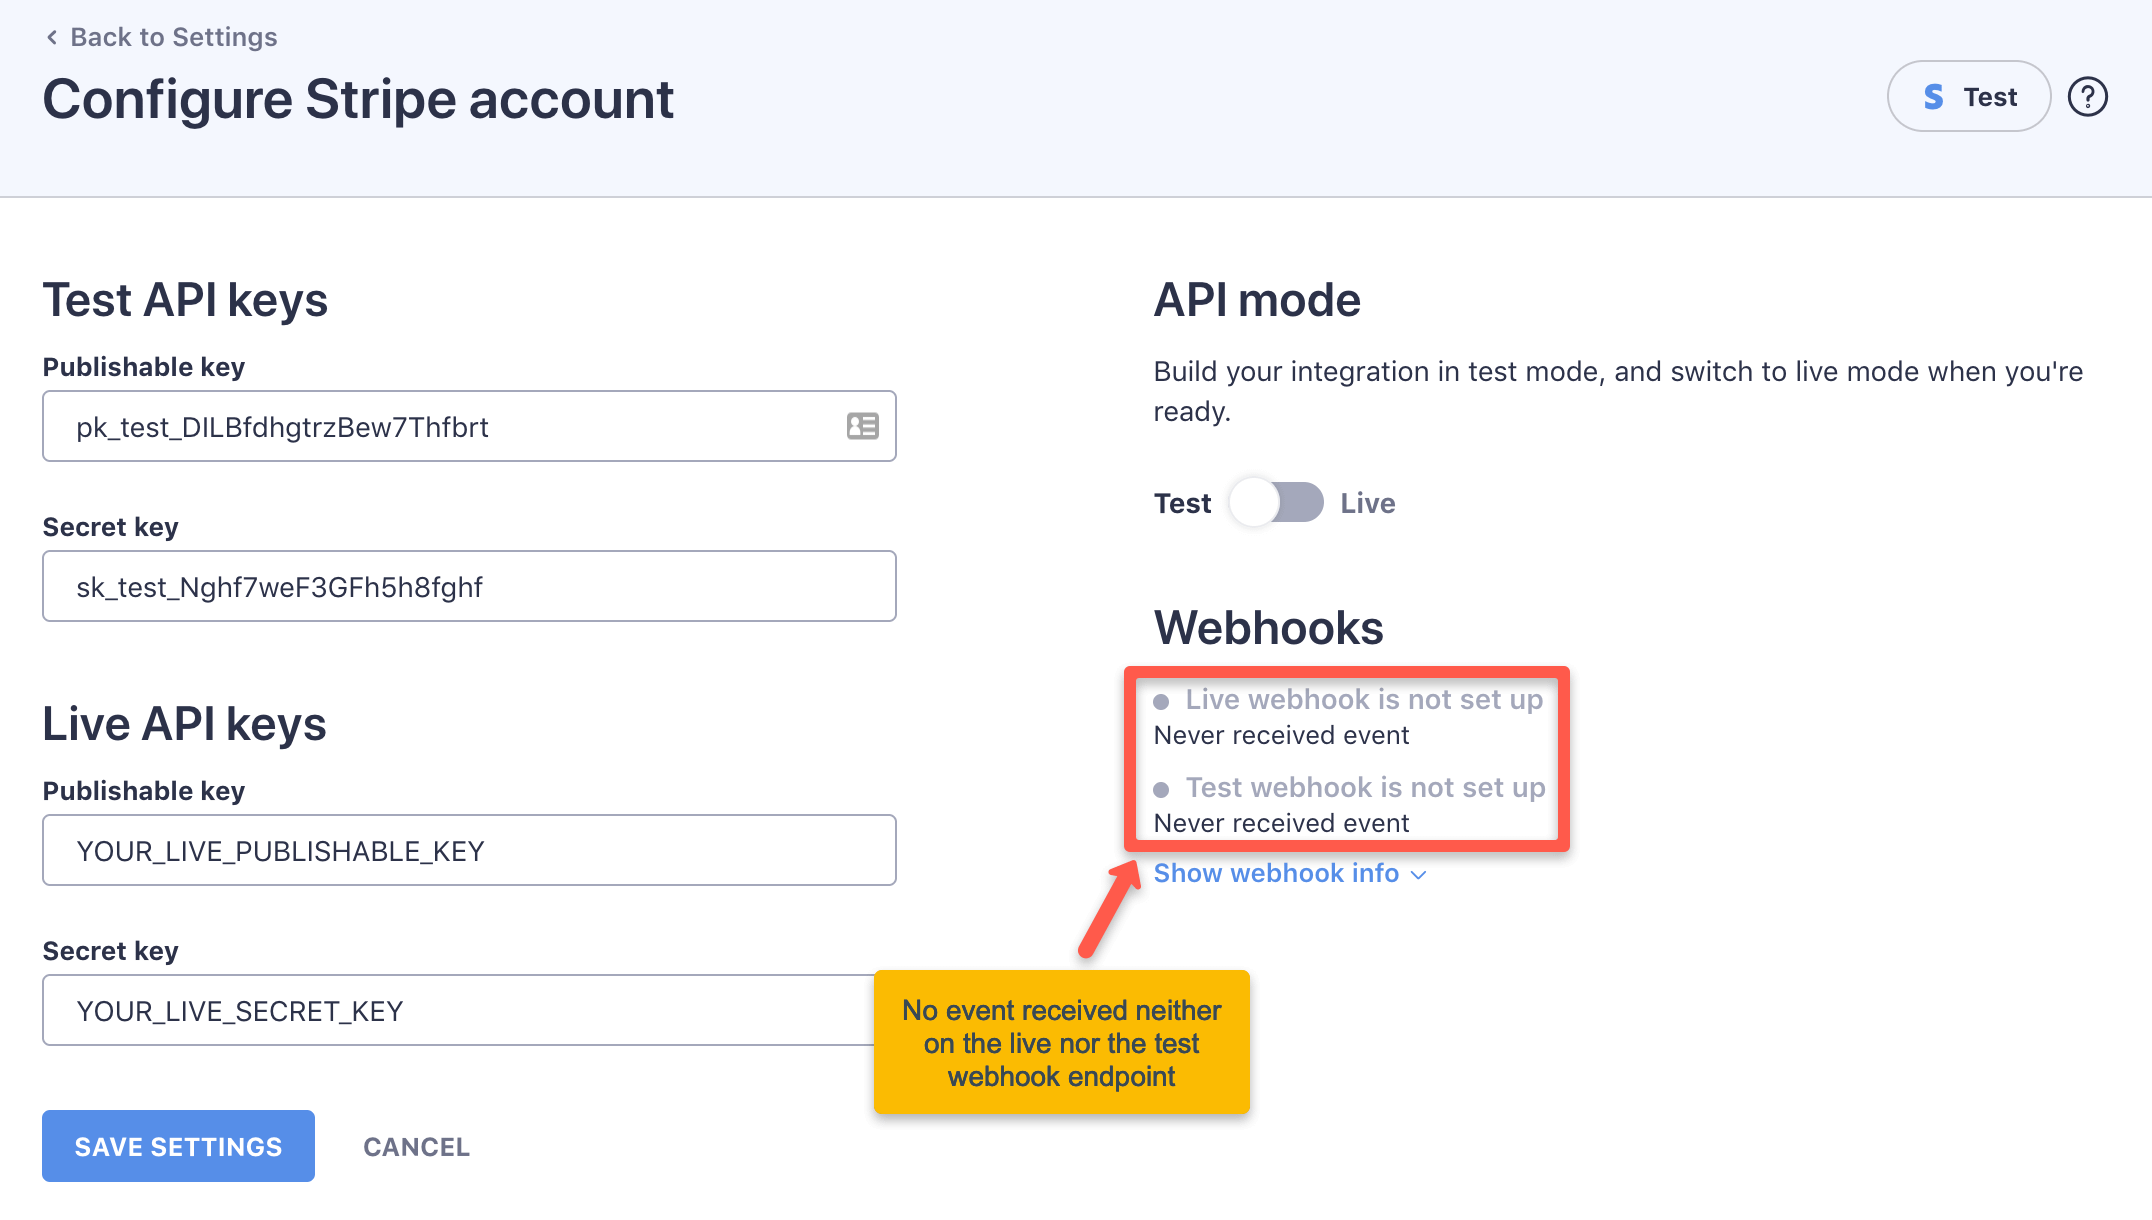Expand Show webhook info
Image resolution: width=2152 pixels, height=1220 pixels.
click(1275, 874)
